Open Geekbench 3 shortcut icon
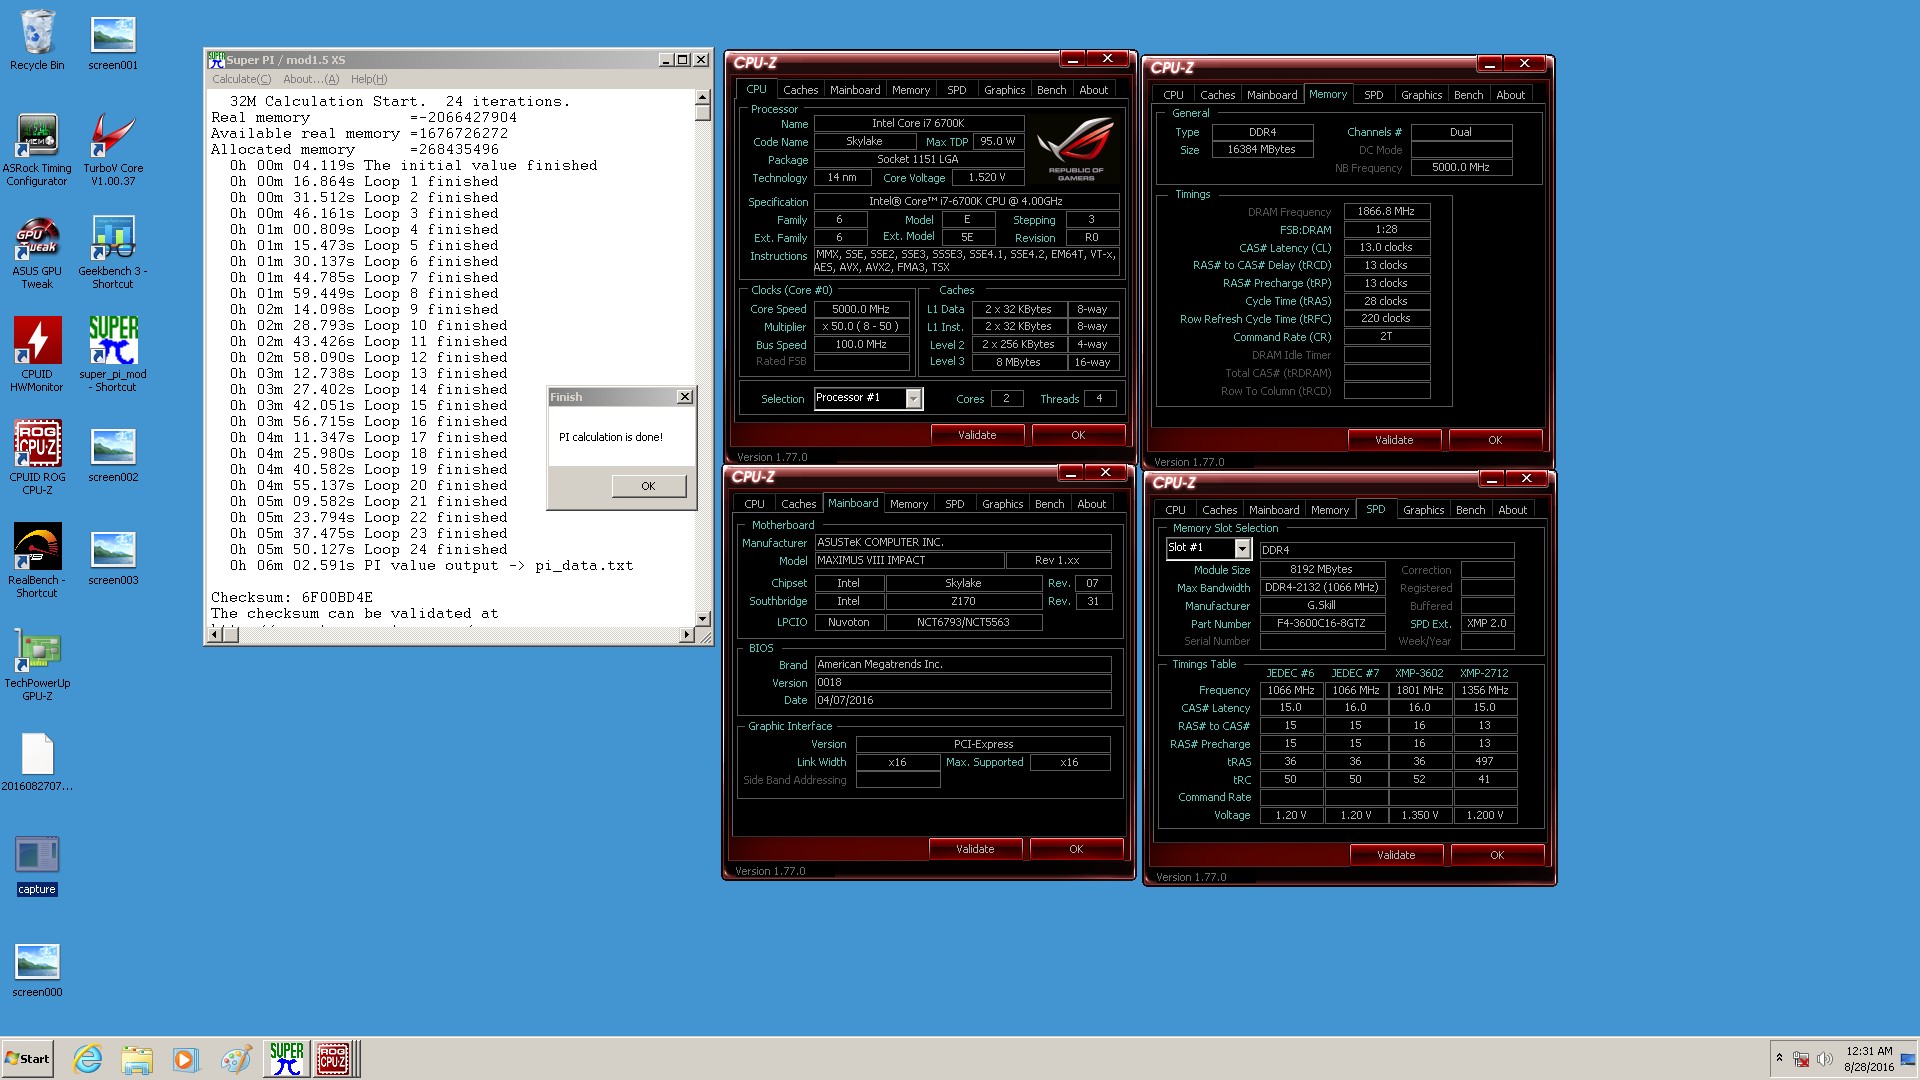This screenshot has height=1080, width=1920. pyautogui.click(x=113, y=252)
